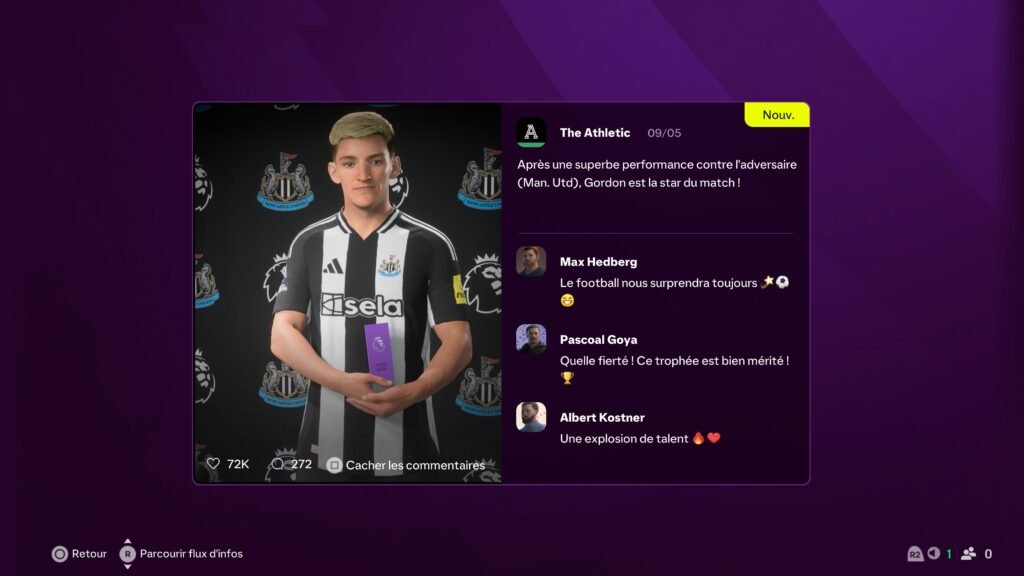Select Pascoal Goya's avatar
This screenshot has width=1024, height=576.
531,339
